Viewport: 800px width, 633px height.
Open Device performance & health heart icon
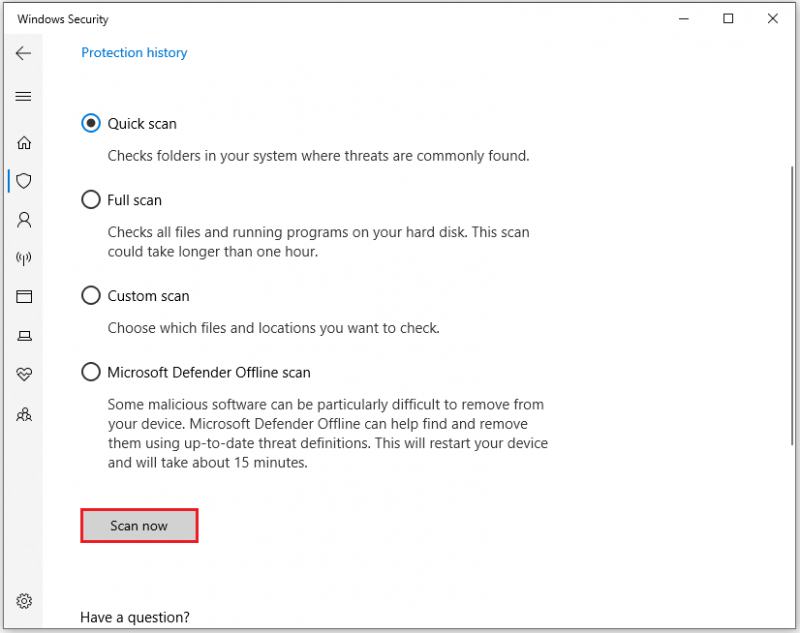click(24, 374)
